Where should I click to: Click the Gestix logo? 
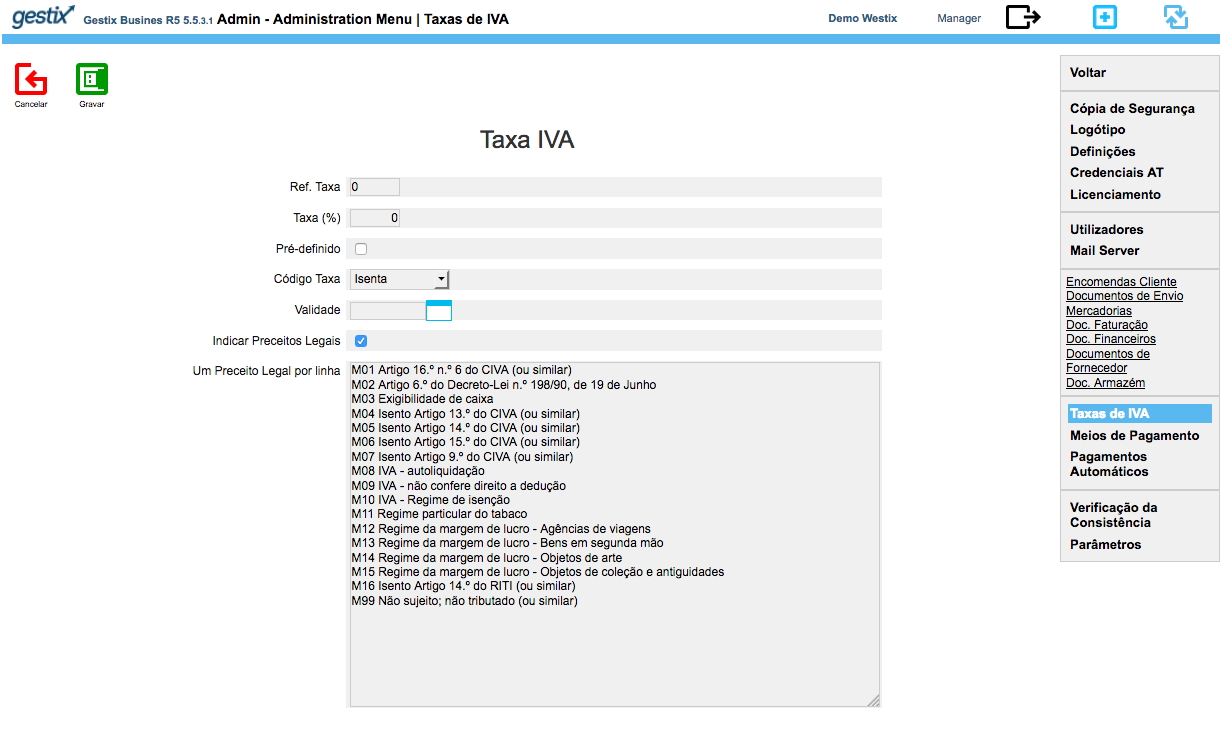pos(43,17)
